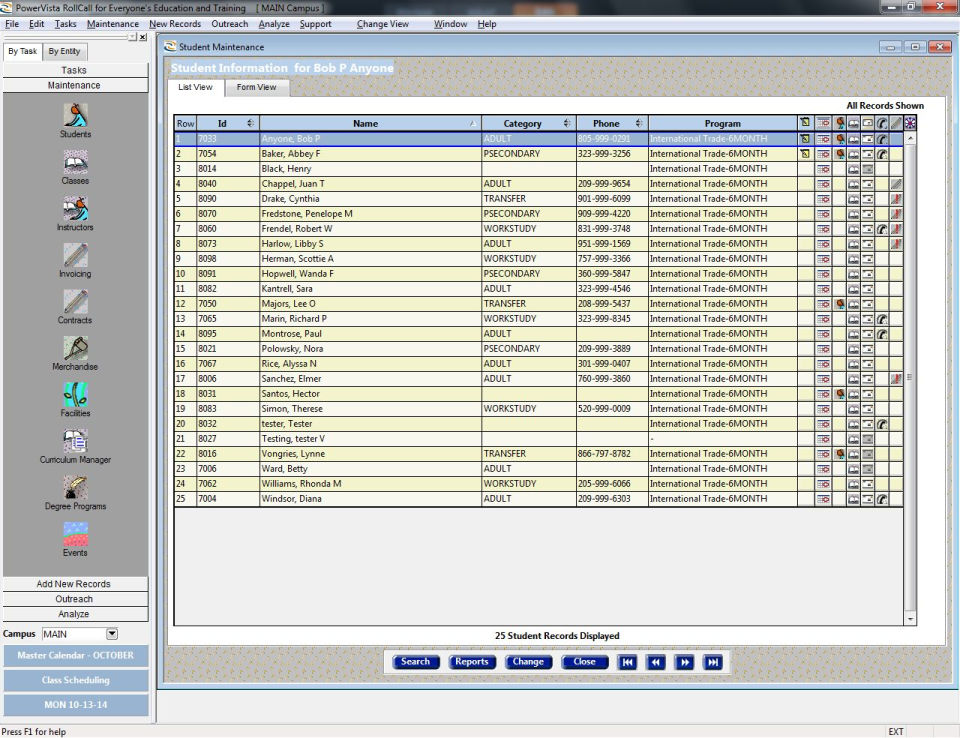Open the Events sidebar icon
This screenshot has height=738, width=960.
click(75, 534)
